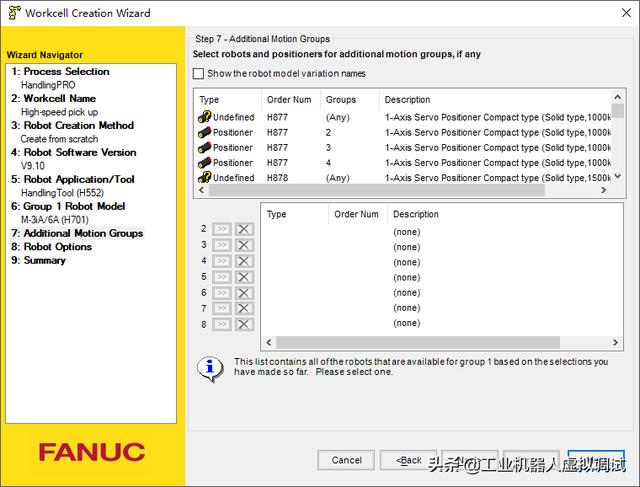This screenshot has width=640, height=487.
Task: Go to step 1: Process Selection
Action: [60, 71]
